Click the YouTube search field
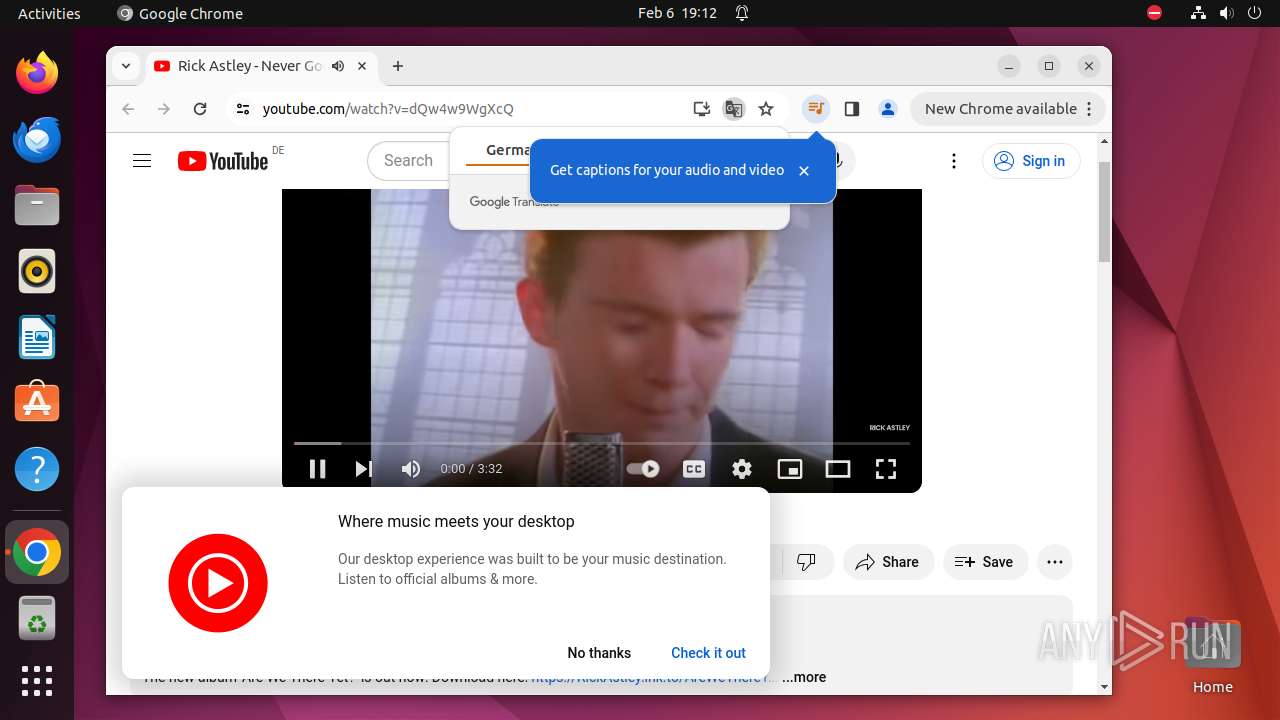The height and width of the screenshot is (720, 1280). (x=408, y=161)
